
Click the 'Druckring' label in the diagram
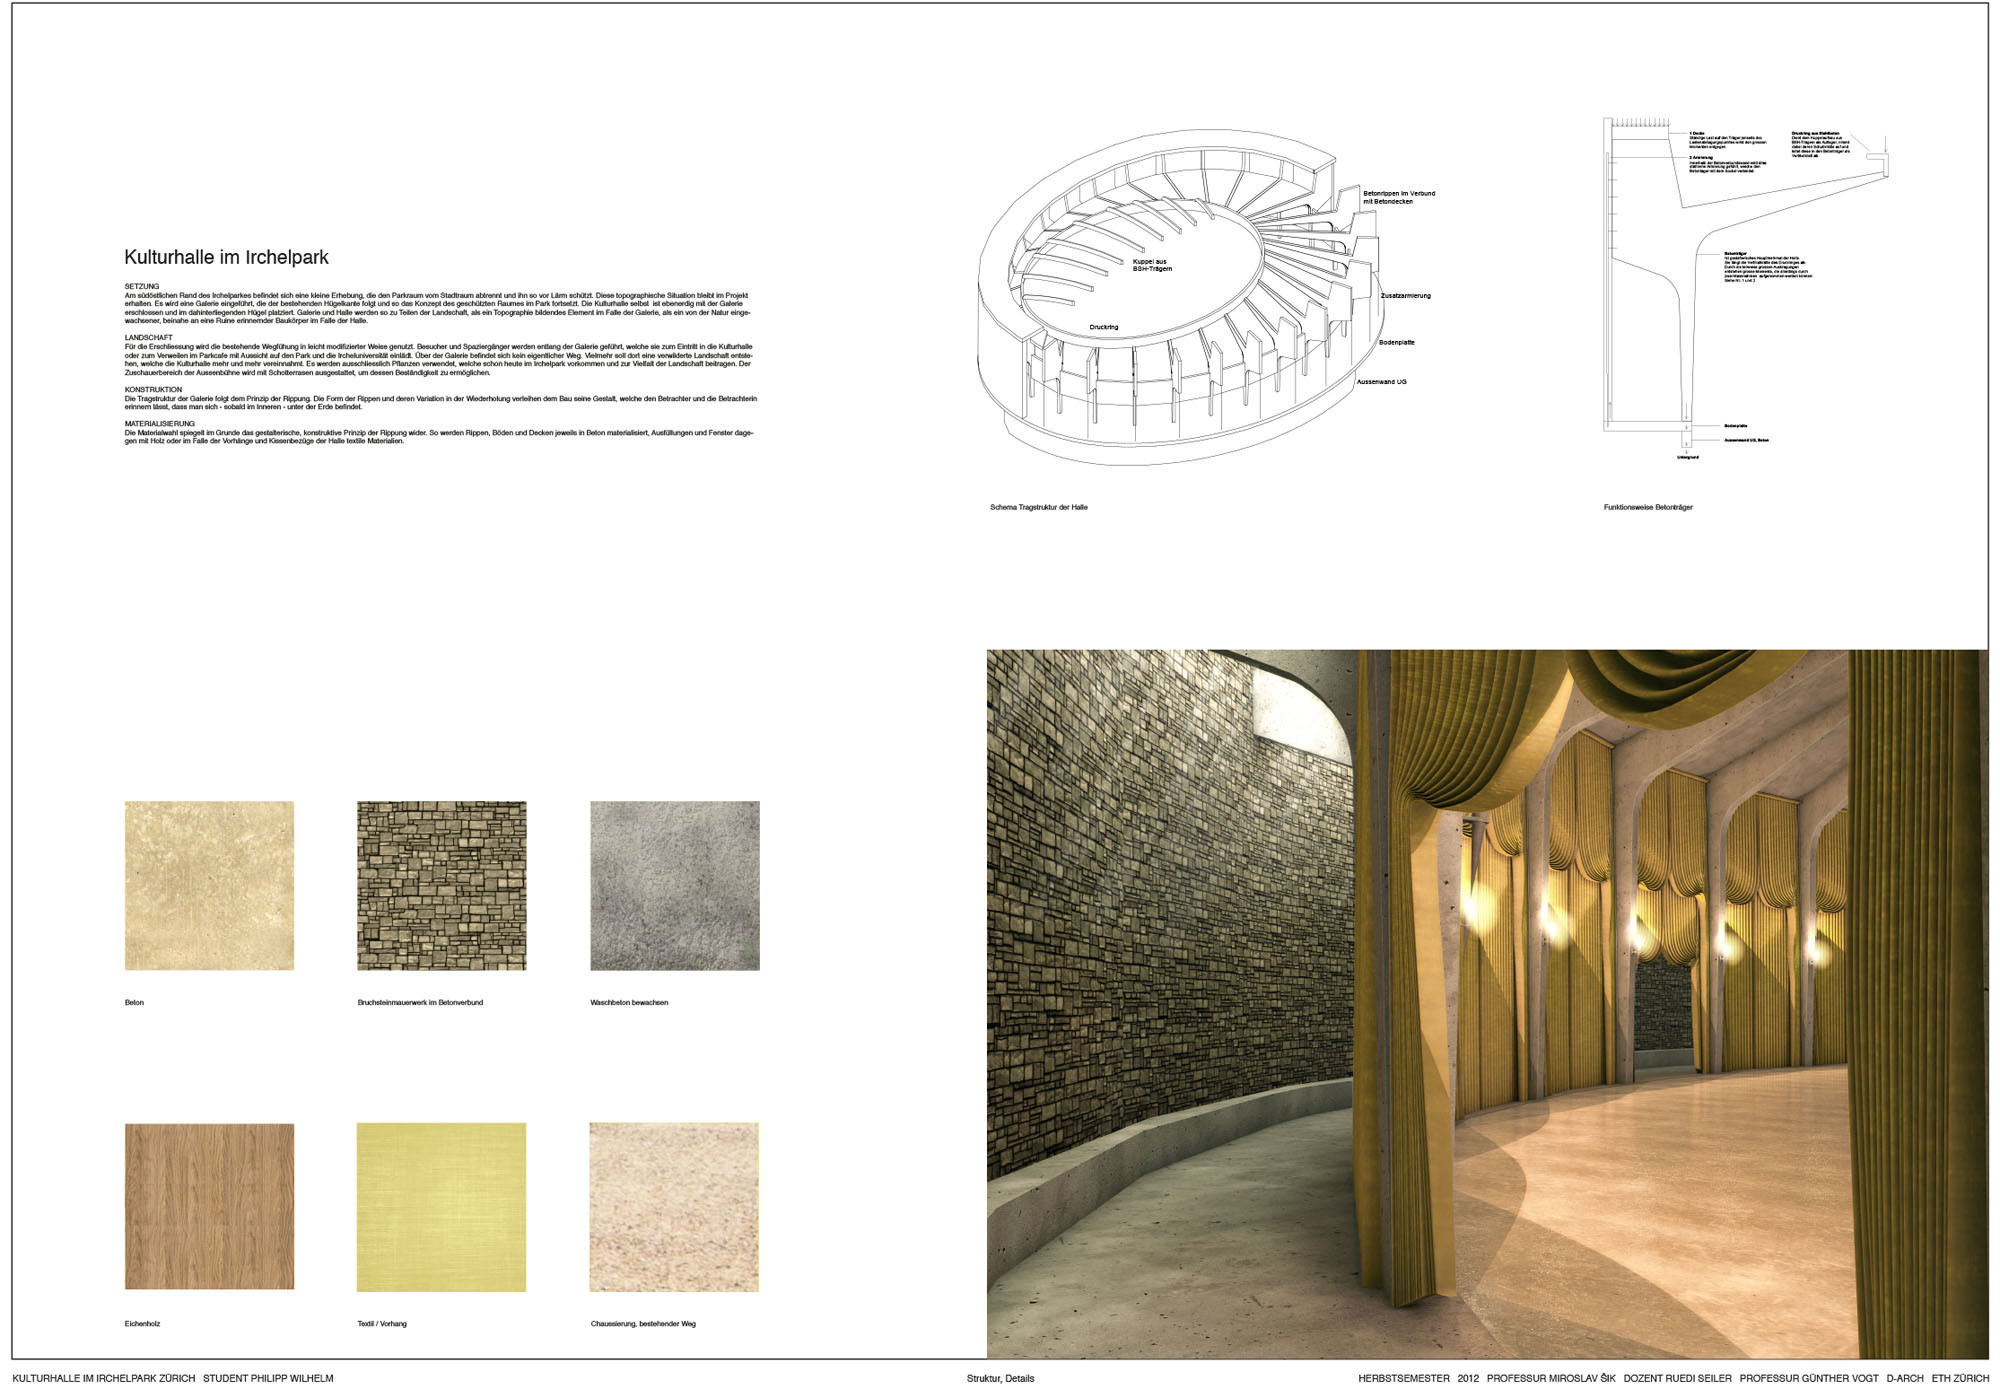coord(1104,328)
